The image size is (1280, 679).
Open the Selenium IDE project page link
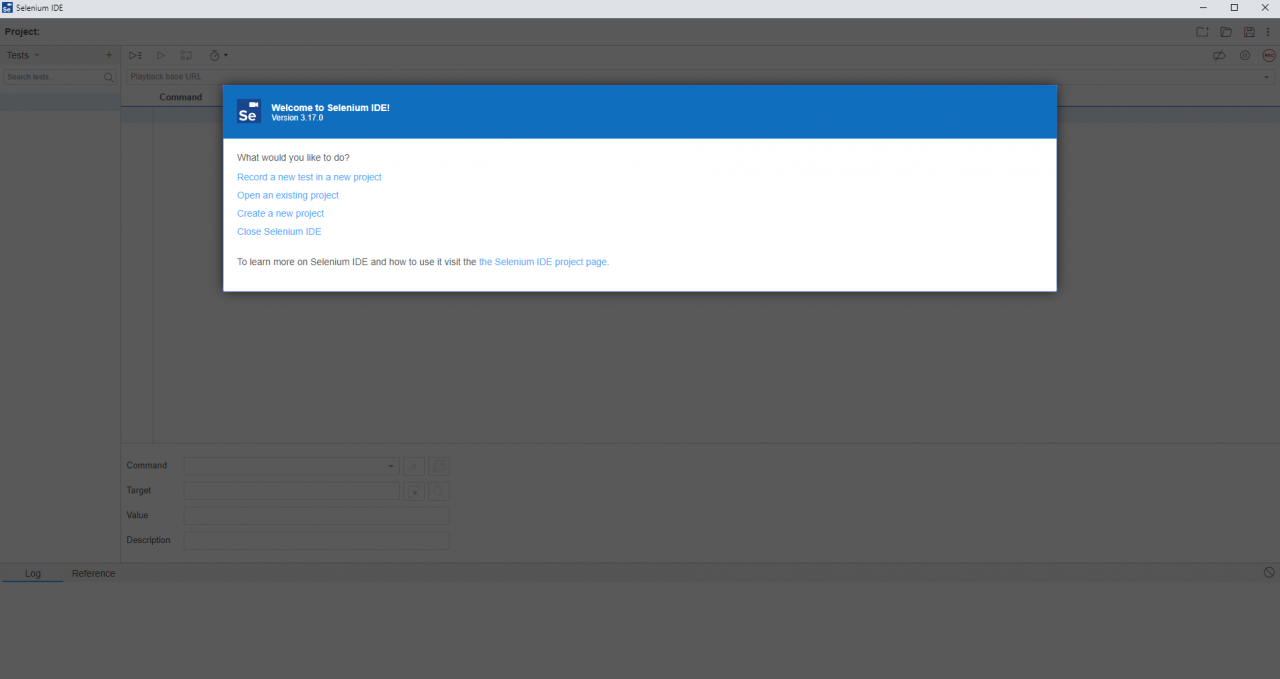click(x=542, y=261)
